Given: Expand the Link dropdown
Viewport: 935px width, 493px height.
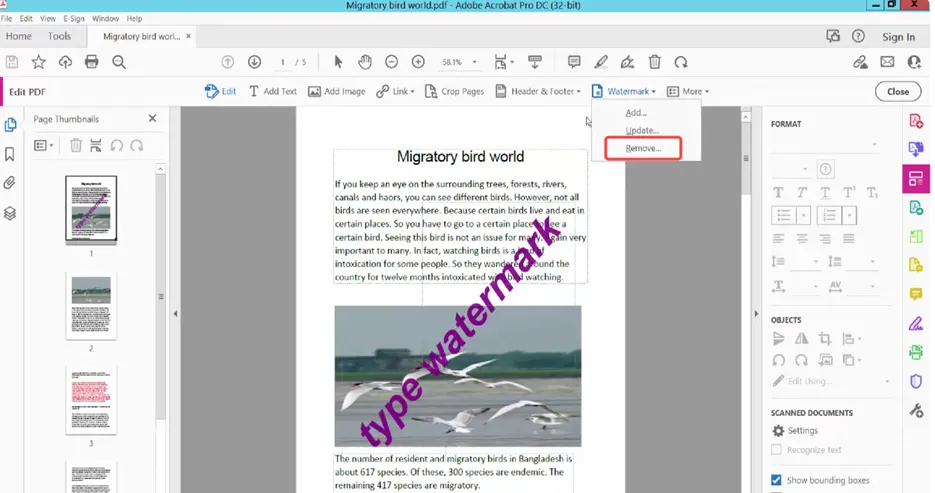Looking at the screenshot, I should (412, 92).
